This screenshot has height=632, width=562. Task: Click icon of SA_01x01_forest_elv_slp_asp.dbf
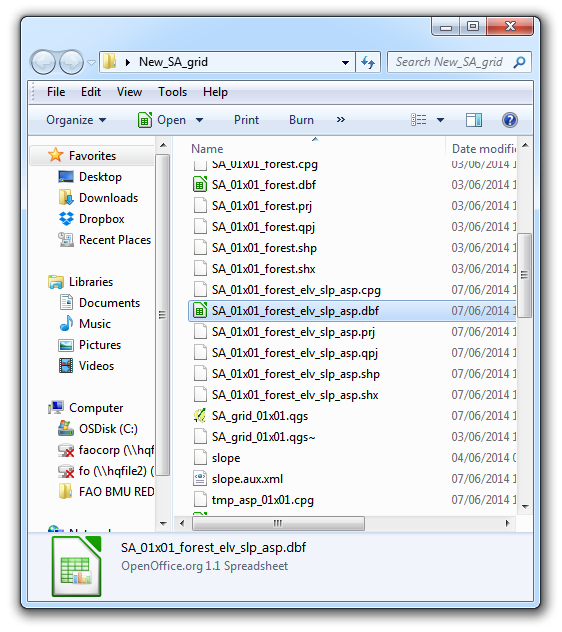[x=200, y=311]
